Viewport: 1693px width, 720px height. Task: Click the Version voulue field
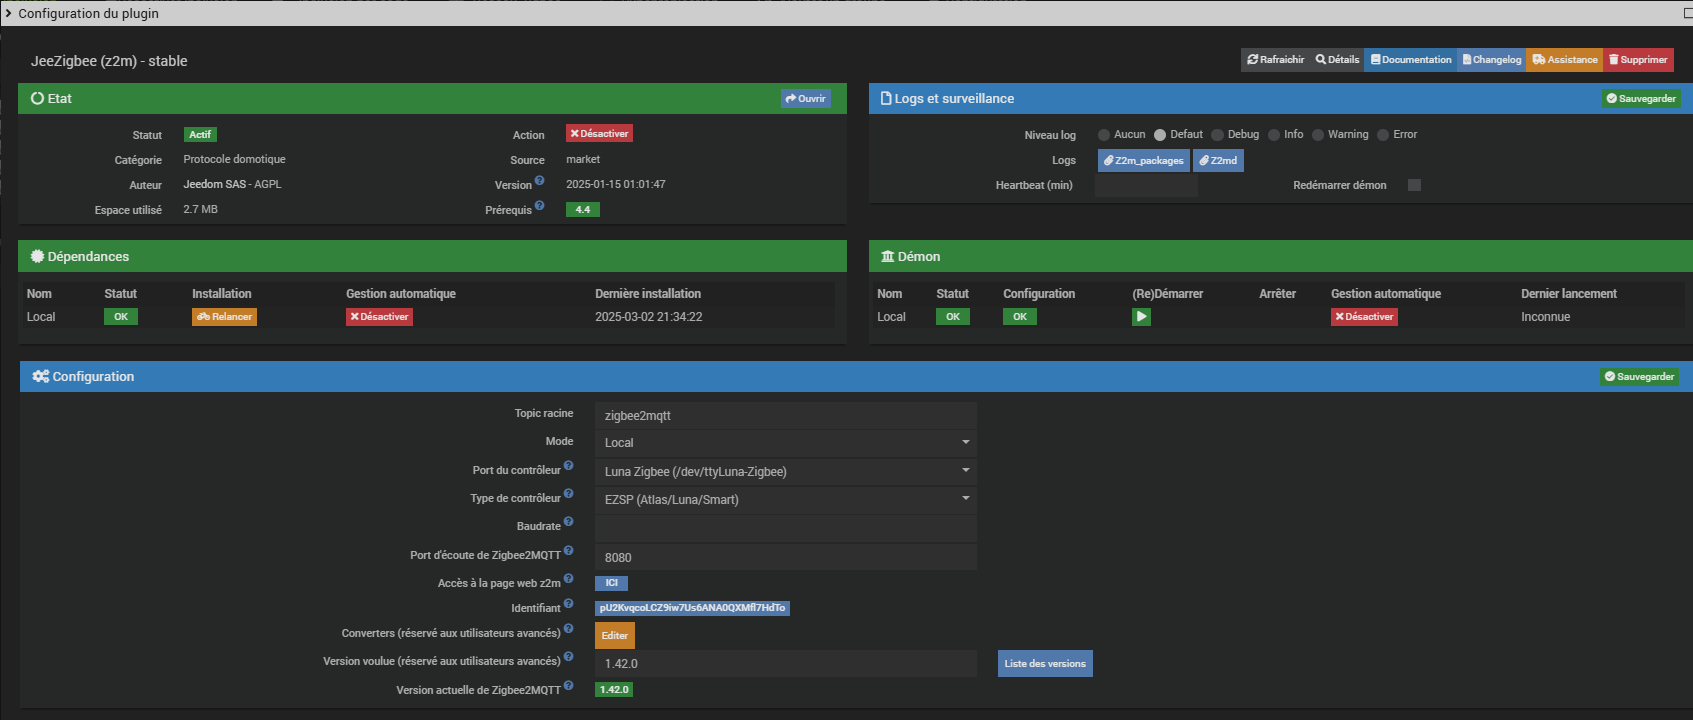[x=785, y=664]
